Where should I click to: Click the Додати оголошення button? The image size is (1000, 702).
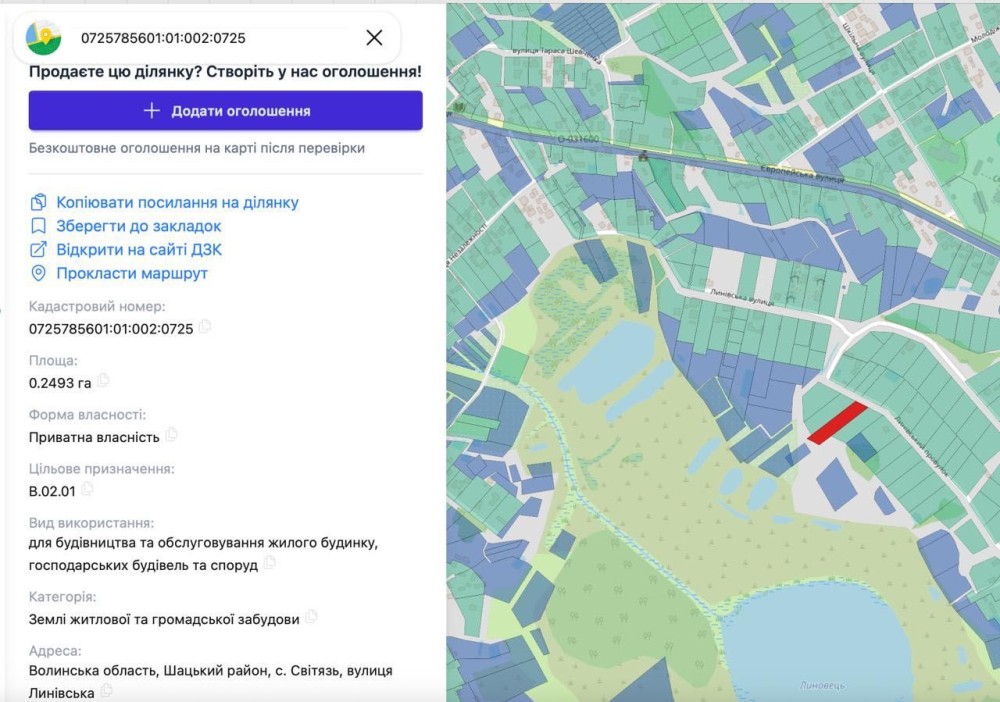tap(225, 110)
